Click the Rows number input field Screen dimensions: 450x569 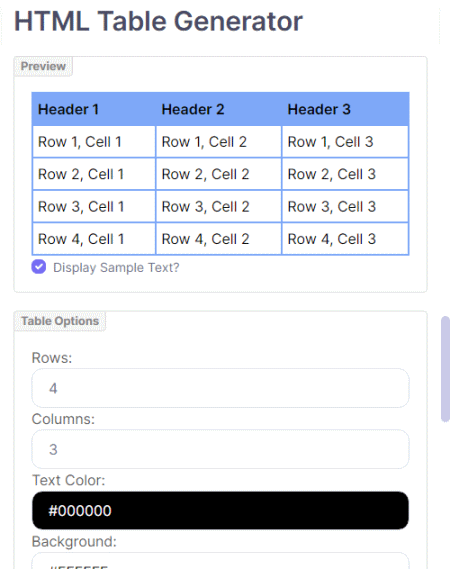click(220, 388)
